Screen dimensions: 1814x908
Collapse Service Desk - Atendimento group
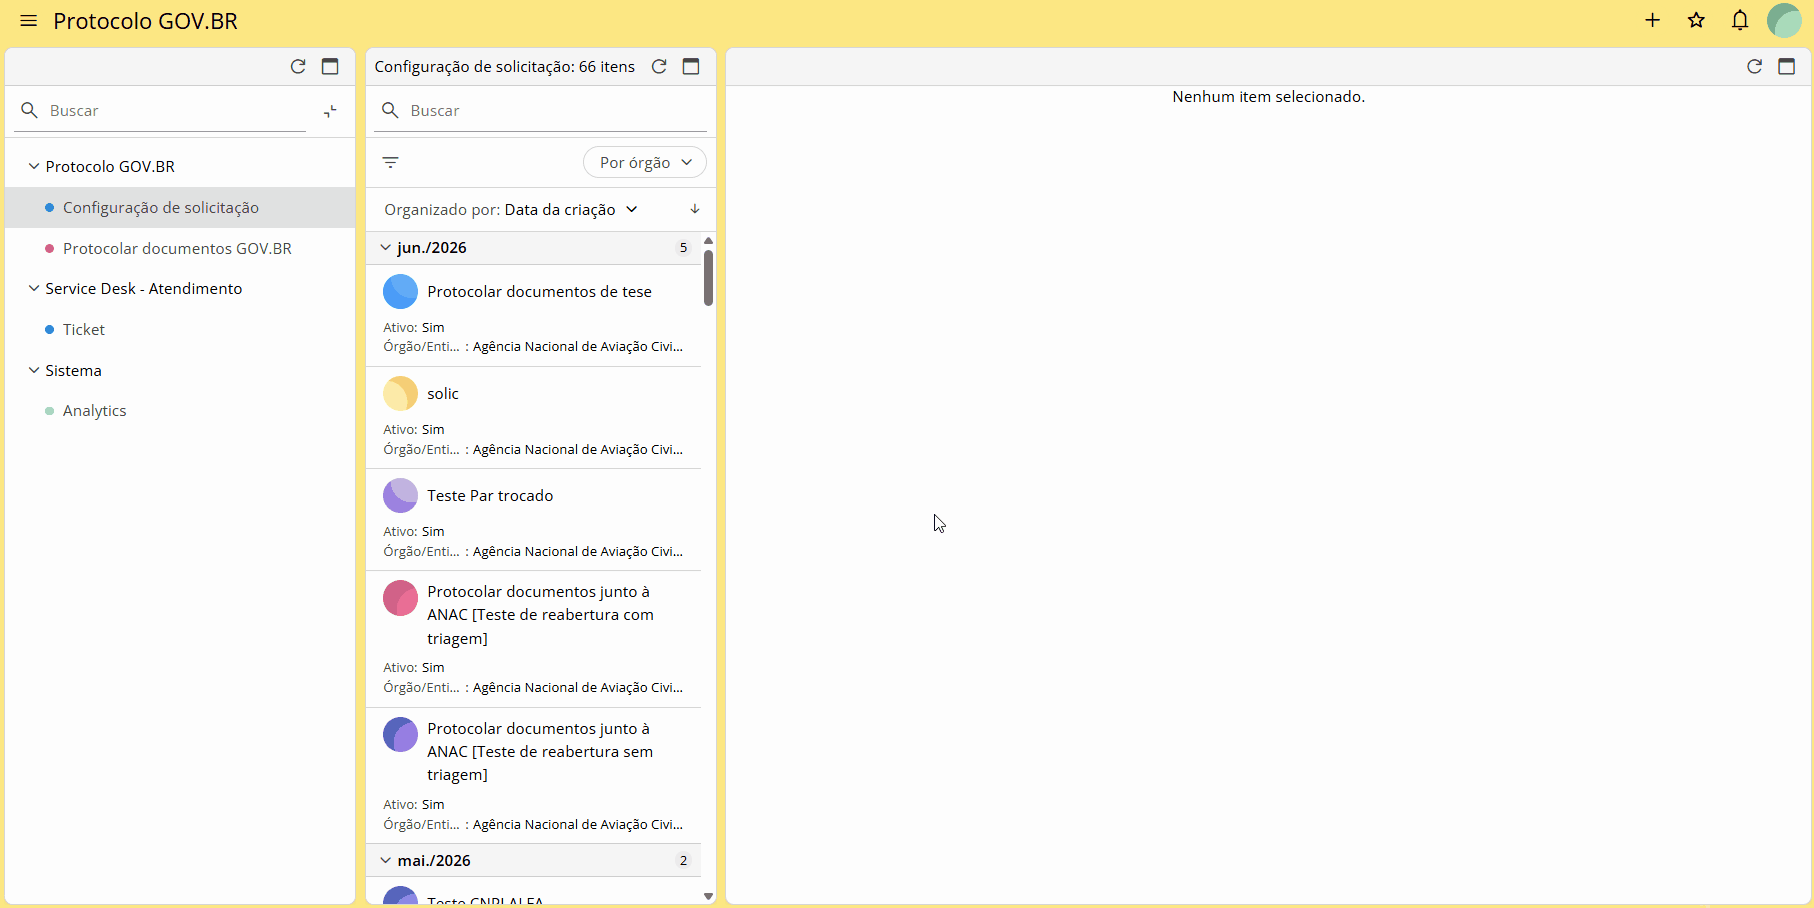(x=34, y=288)
